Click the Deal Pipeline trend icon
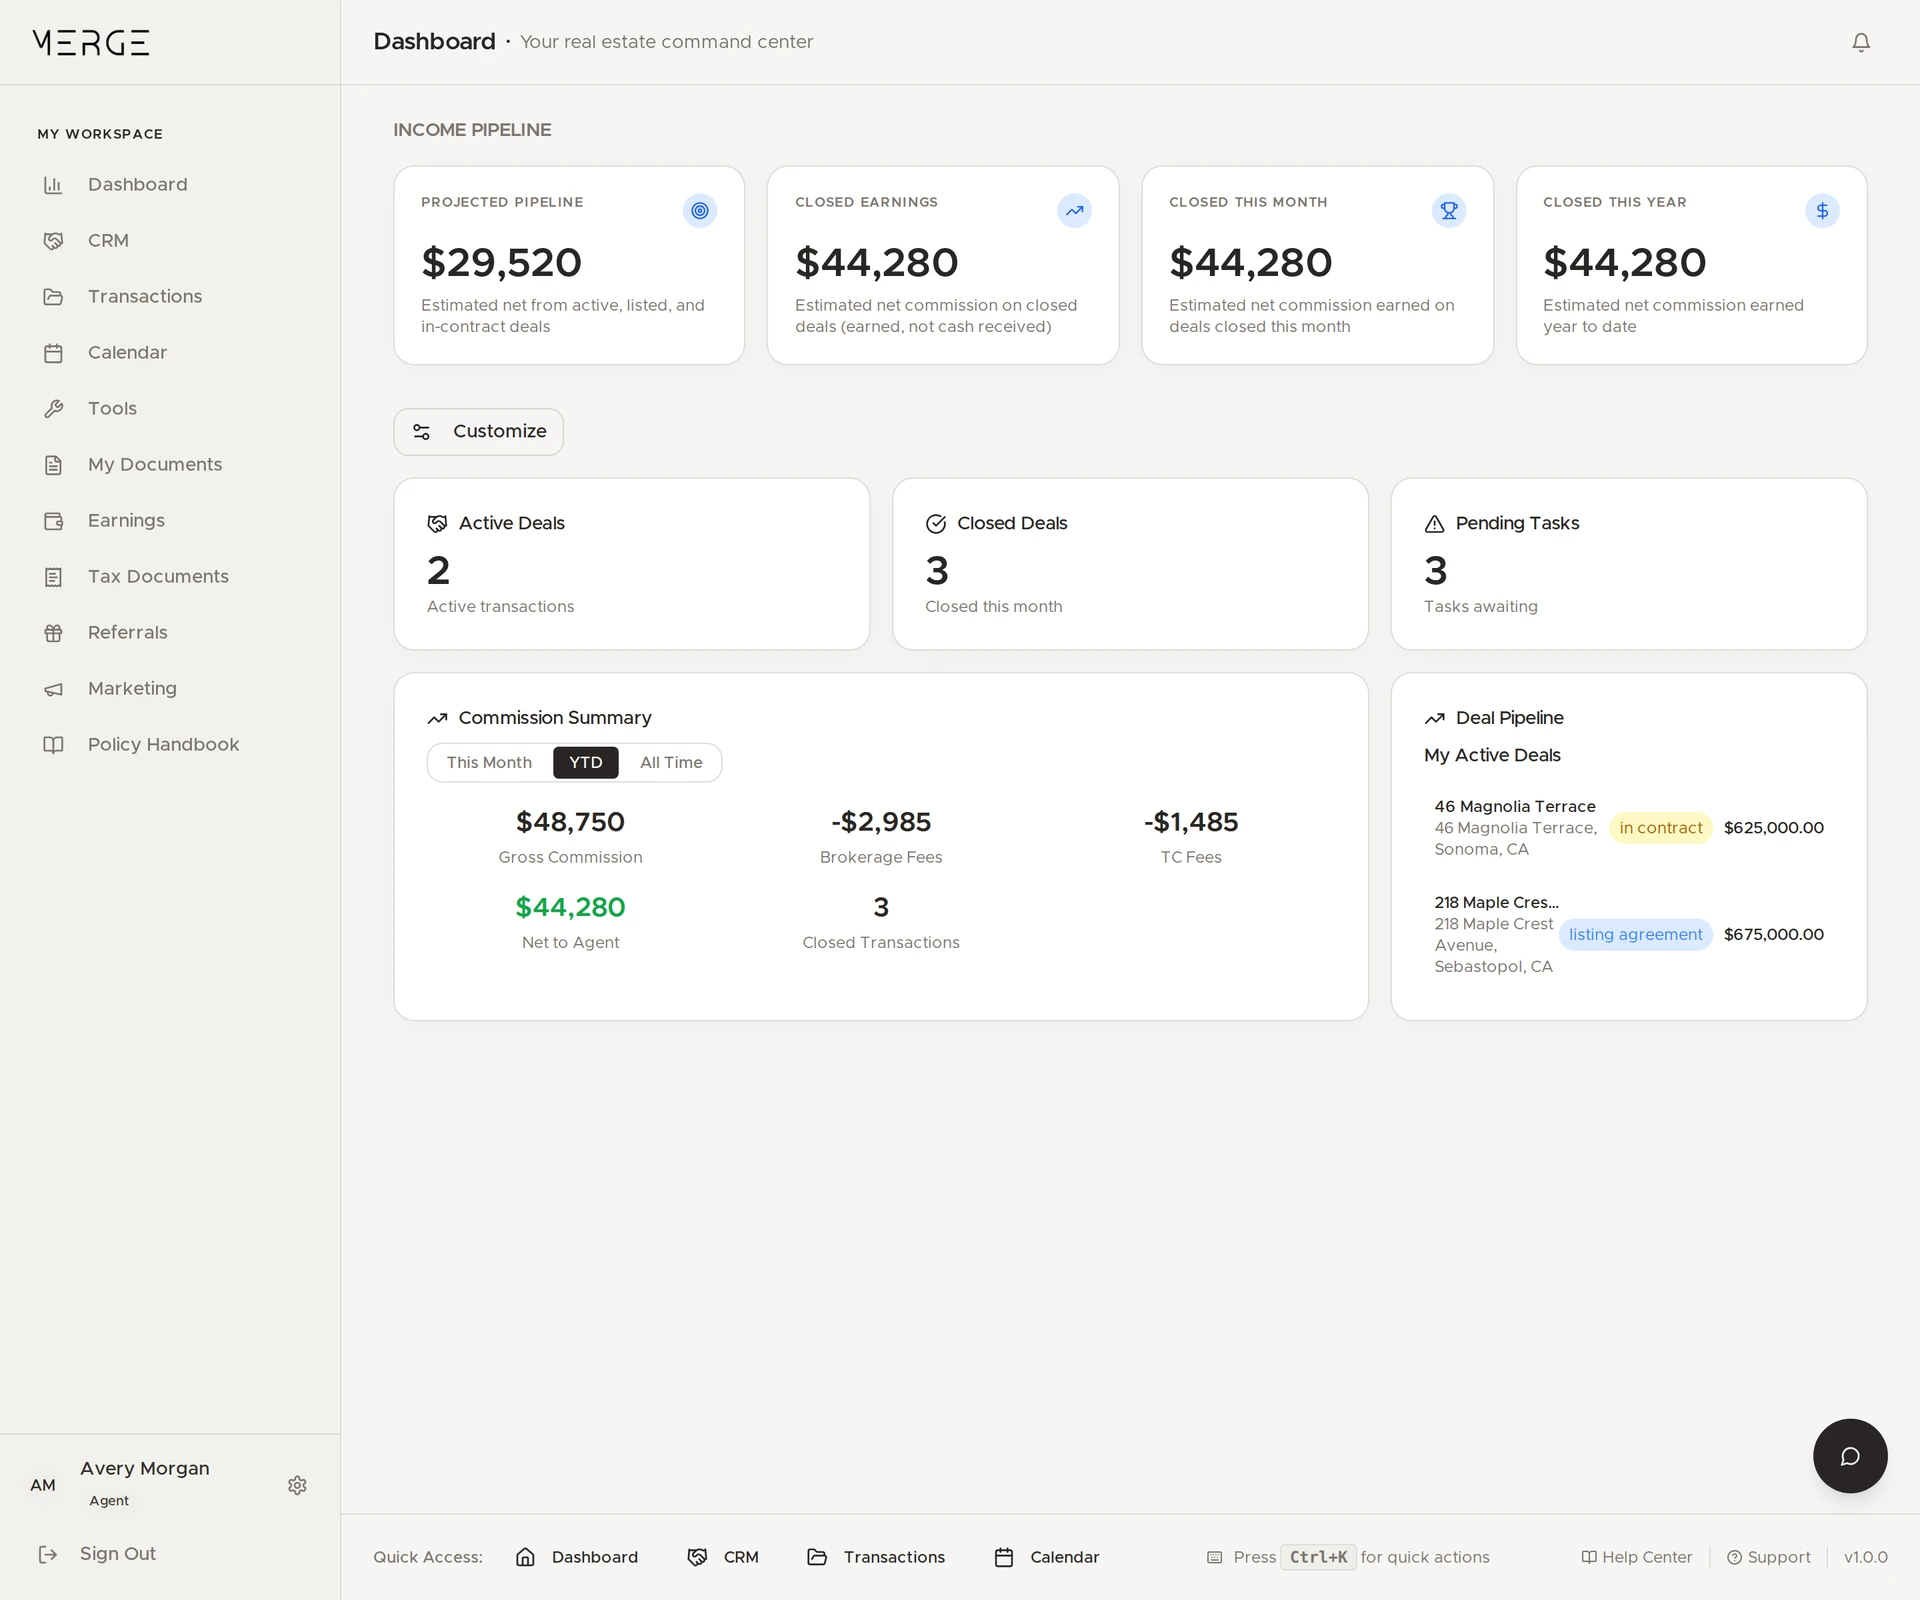The height and width of the screenshot is (1600, 1920). [x=1434, y=718]
